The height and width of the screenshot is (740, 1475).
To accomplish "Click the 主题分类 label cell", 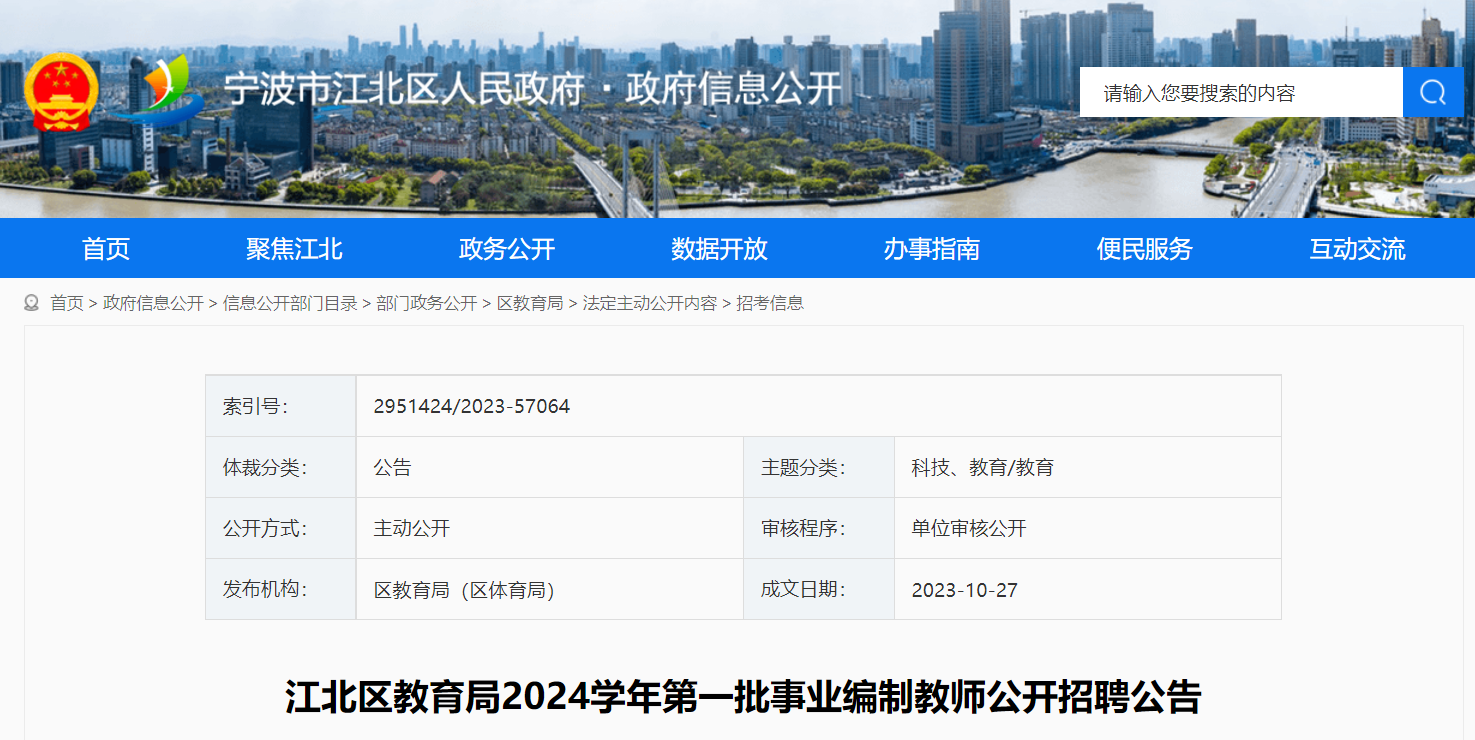I will 819,467.
